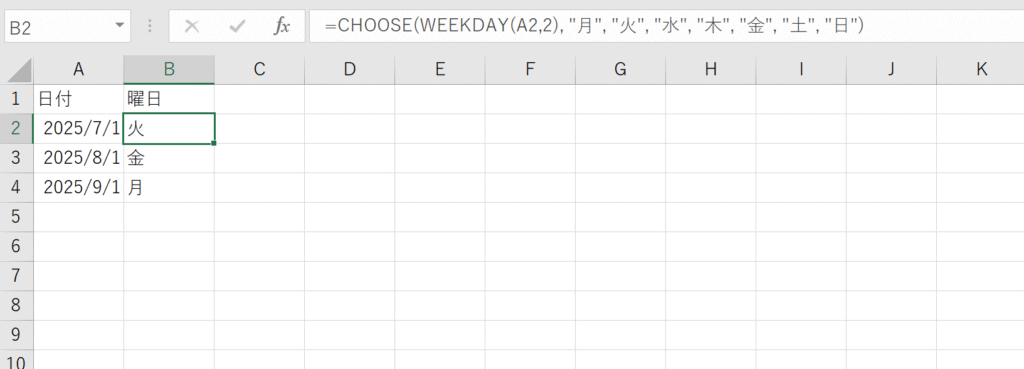Select column B header
Image resolution: width=1024 pixels, height=369 pixels.
169,69
